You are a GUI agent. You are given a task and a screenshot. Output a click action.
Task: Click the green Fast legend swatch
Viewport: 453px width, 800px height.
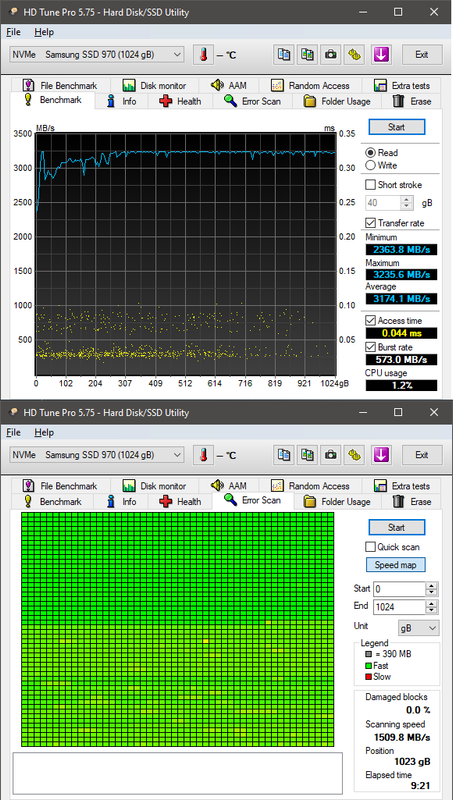pos(369,665)
